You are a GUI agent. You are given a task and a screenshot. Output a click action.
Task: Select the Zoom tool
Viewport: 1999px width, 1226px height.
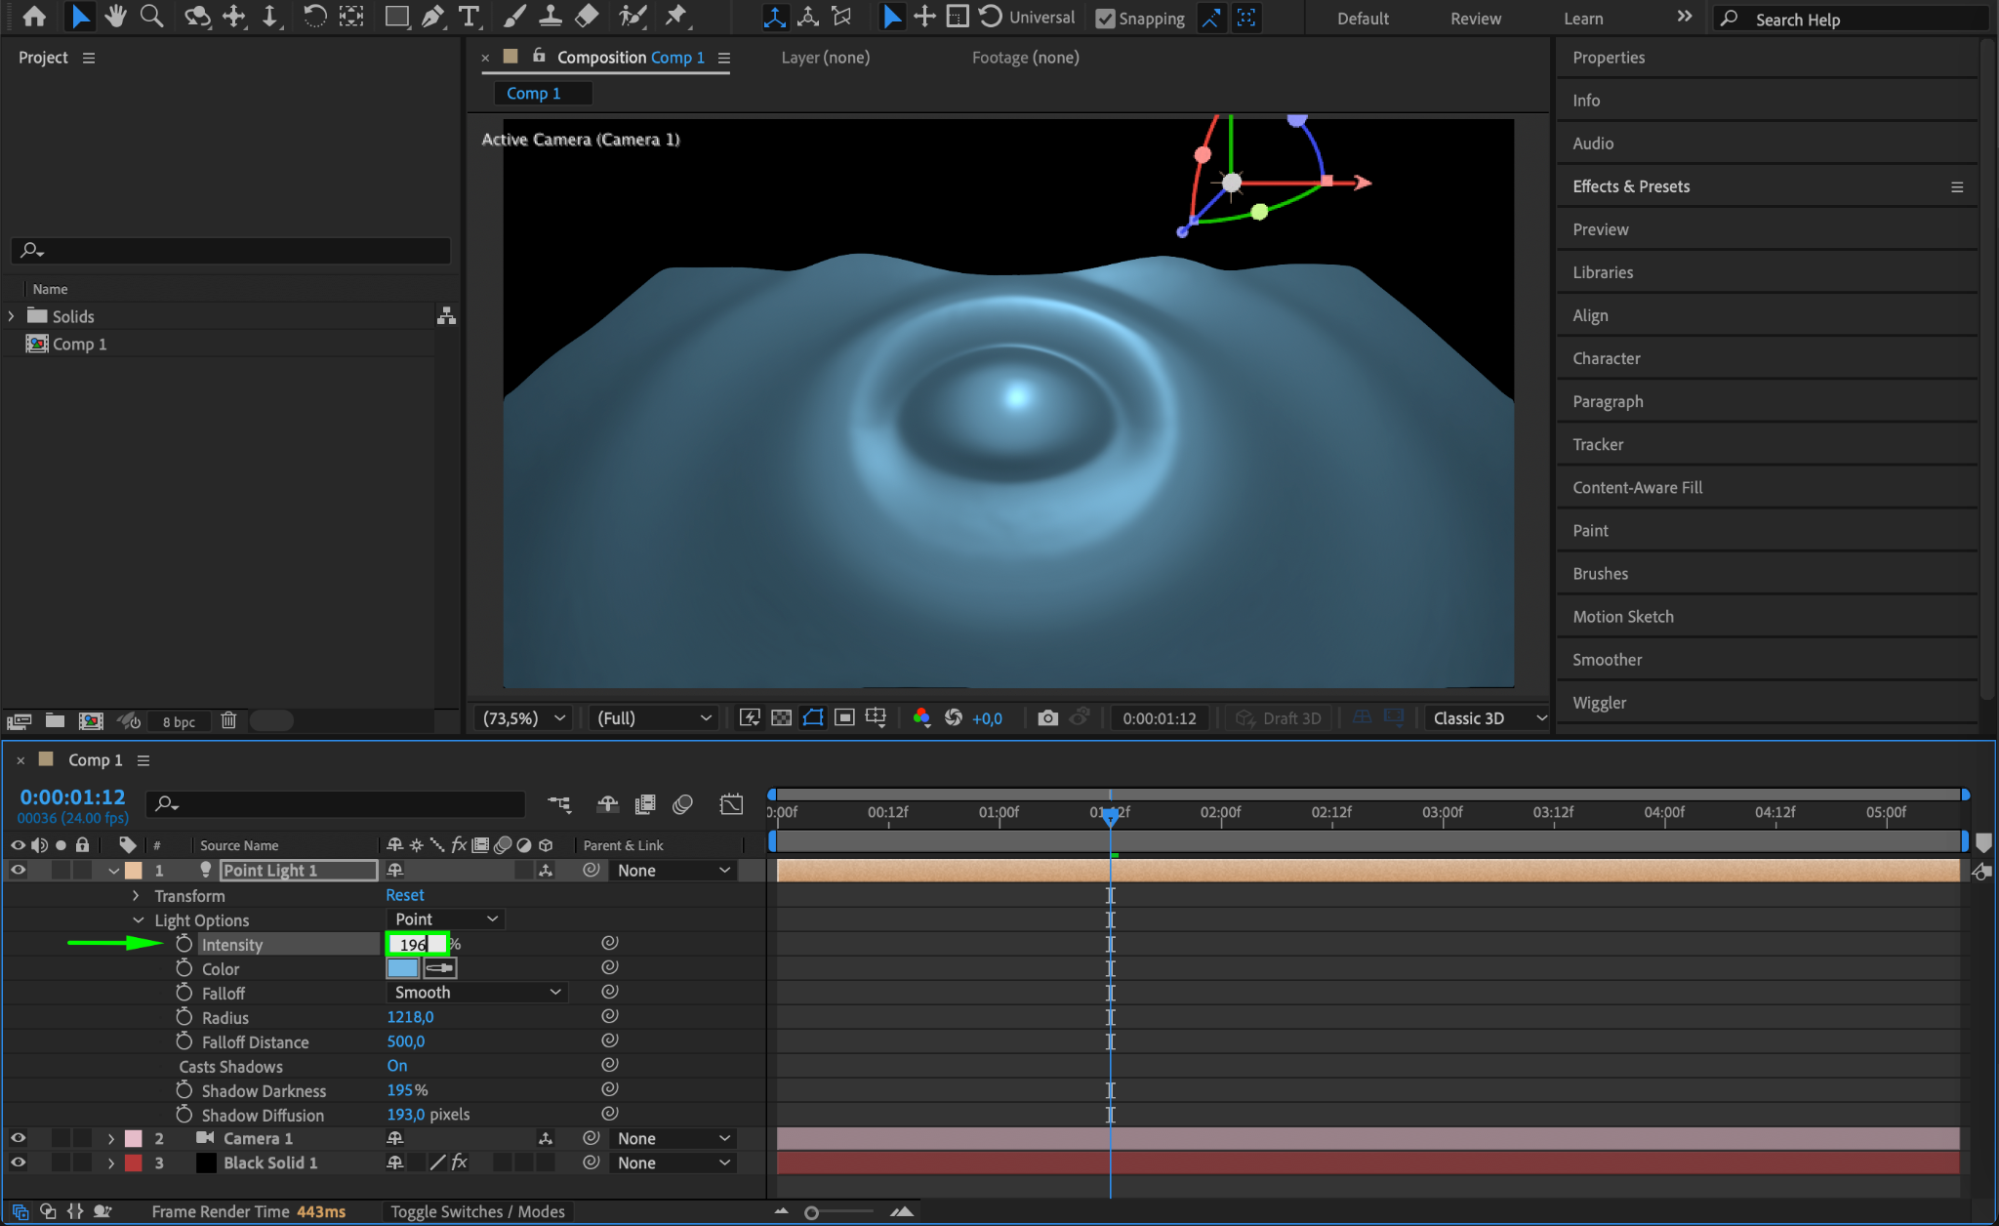[x=151, y=16]
